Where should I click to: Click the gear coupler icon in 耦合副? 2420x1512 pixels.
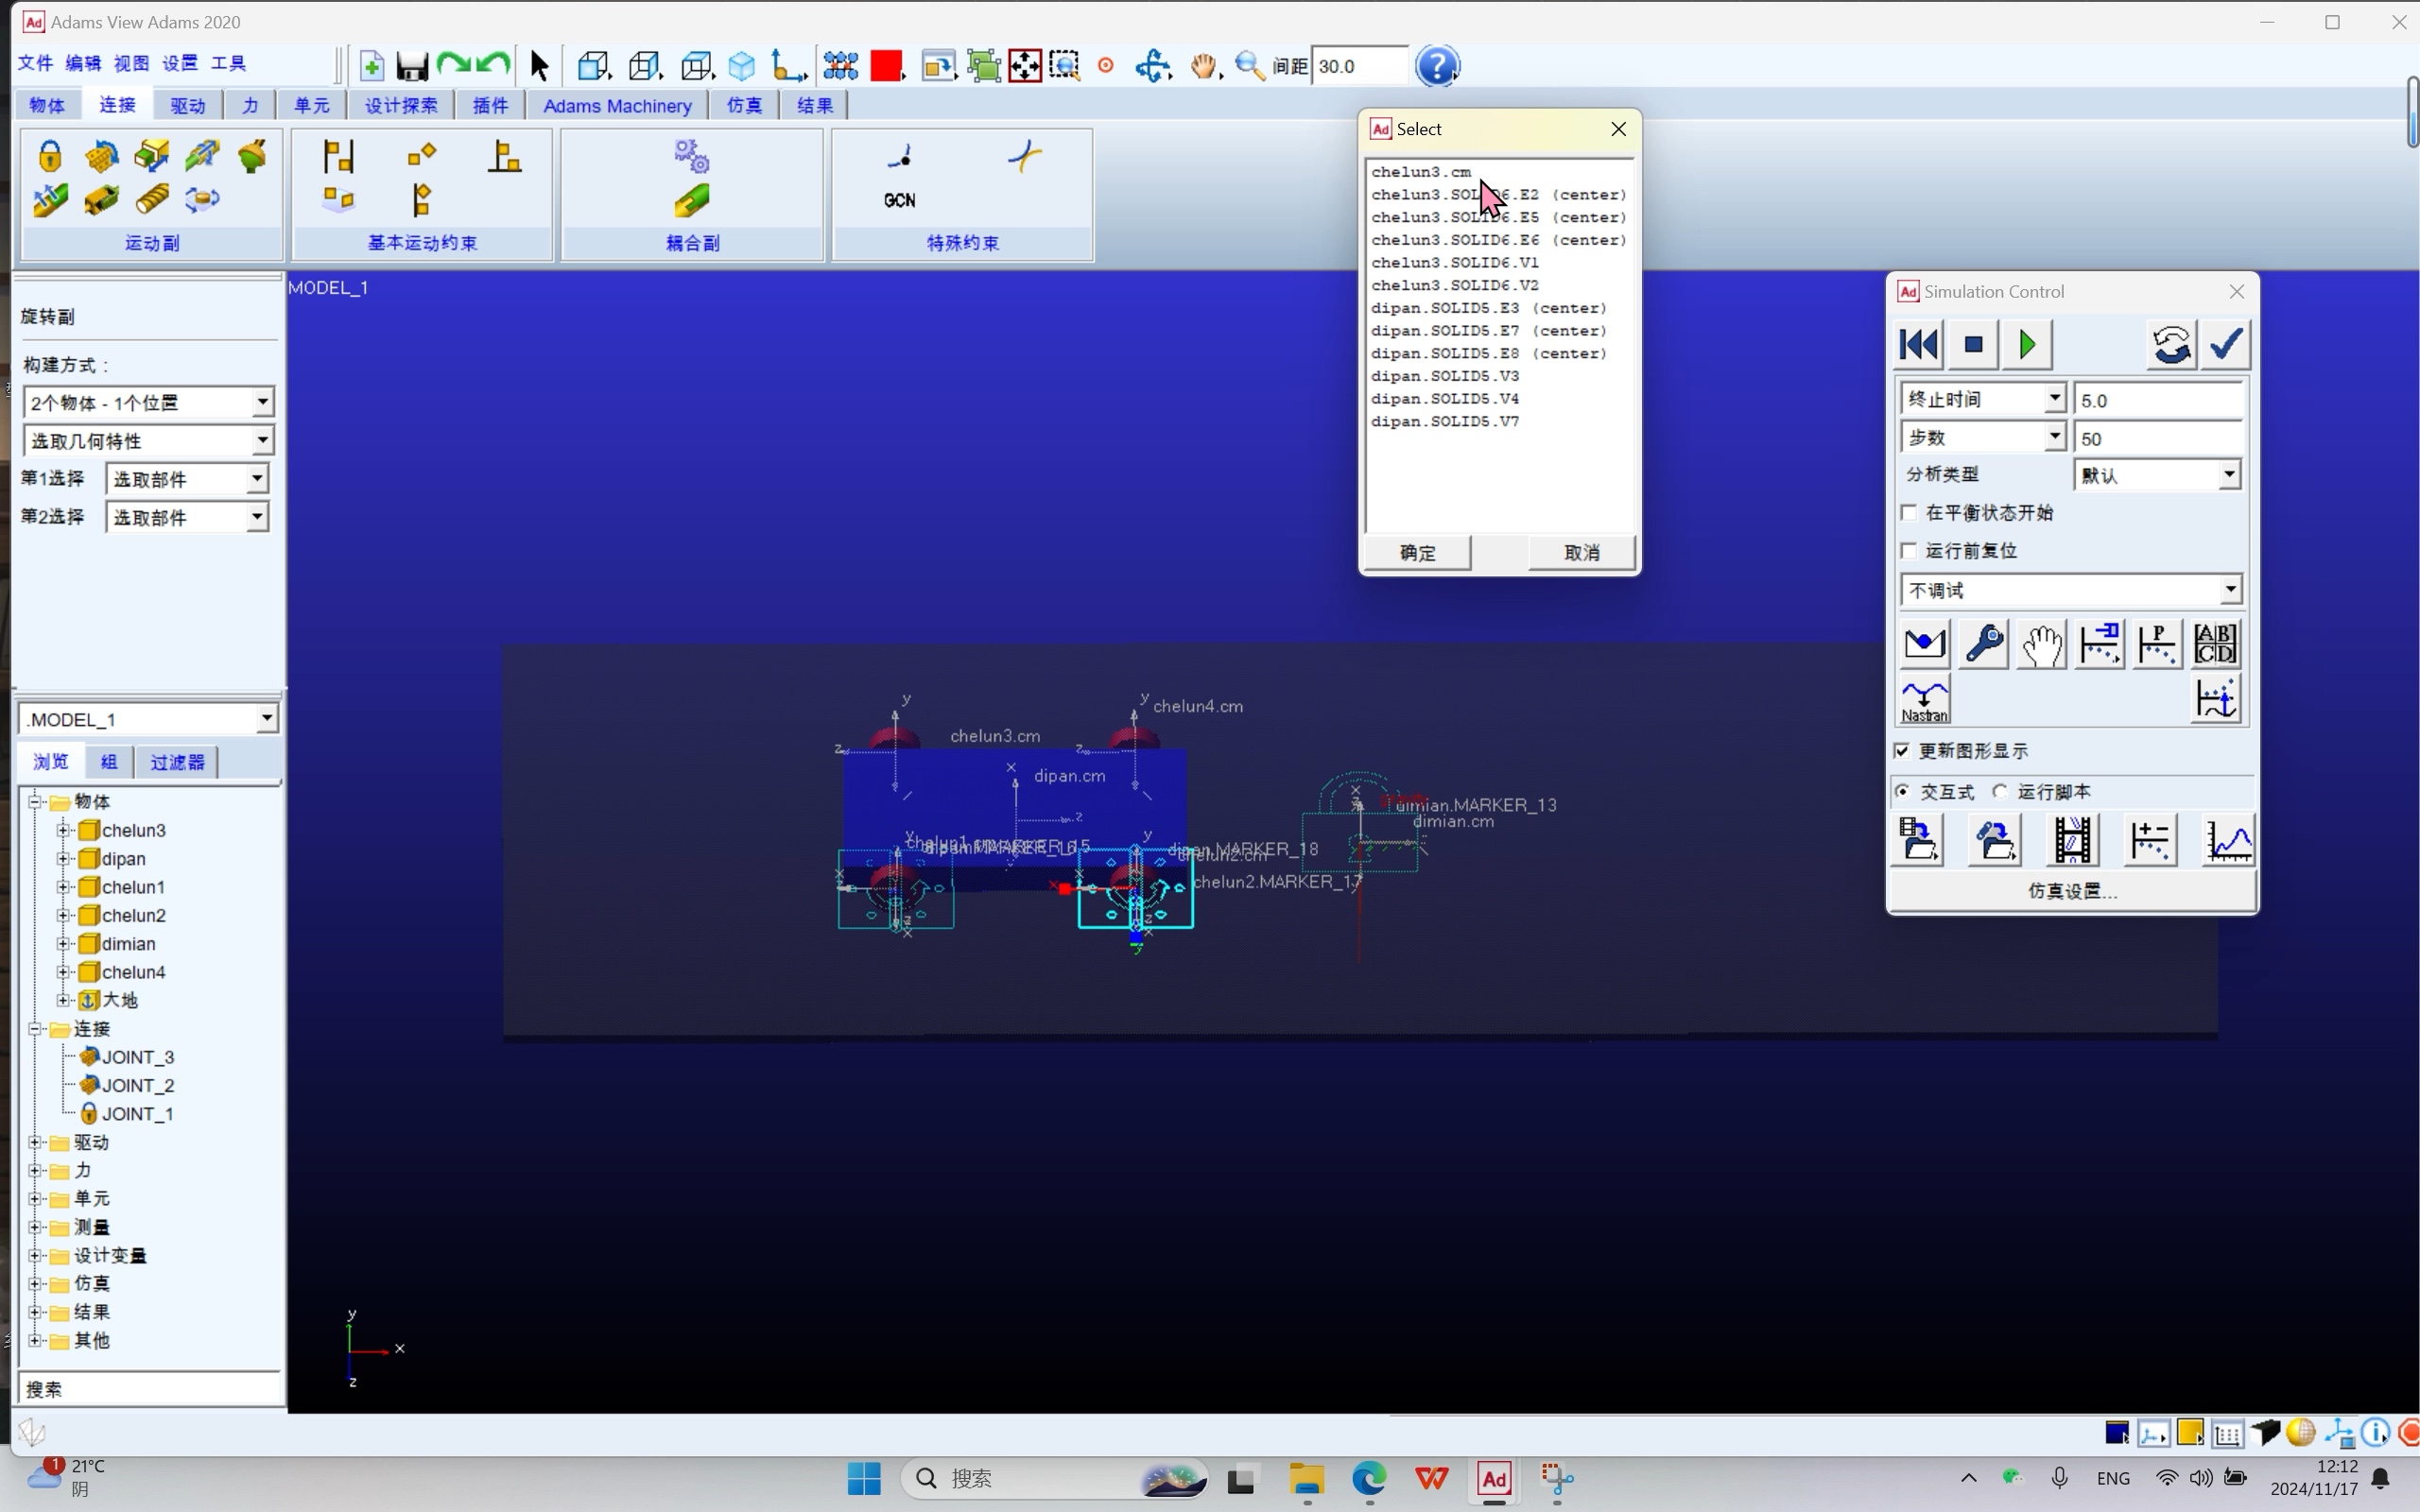click(691, 156)
